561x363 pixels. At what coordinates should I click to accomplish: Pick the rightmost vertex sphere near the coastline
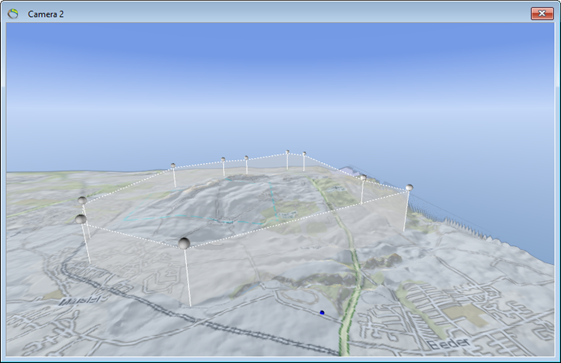point(409,187)
